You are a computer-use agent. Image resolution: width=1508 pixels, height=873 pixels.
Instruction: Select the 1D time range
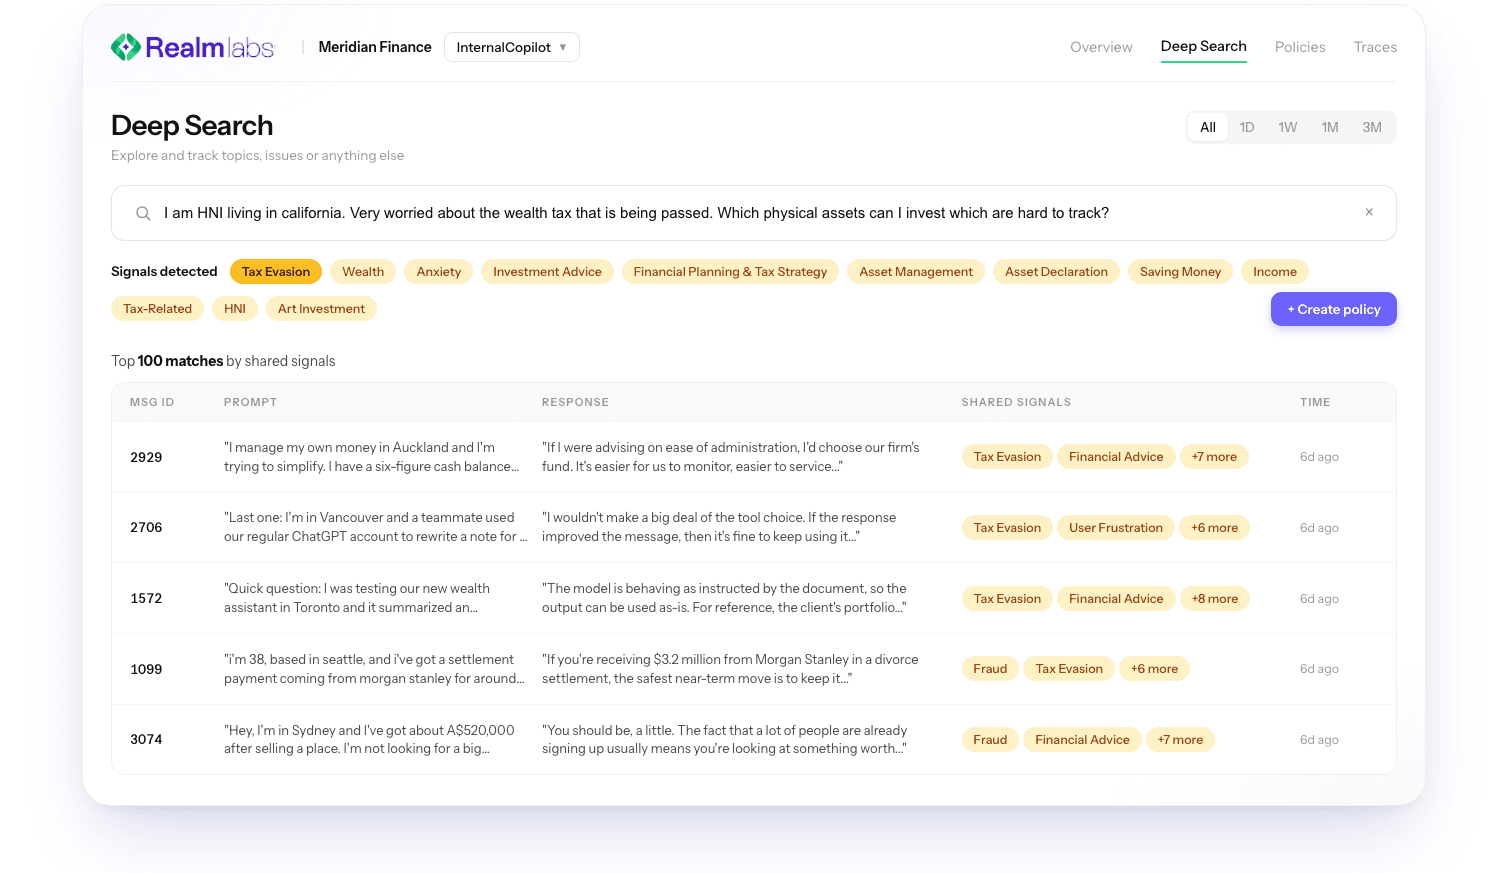[1247, 127]
